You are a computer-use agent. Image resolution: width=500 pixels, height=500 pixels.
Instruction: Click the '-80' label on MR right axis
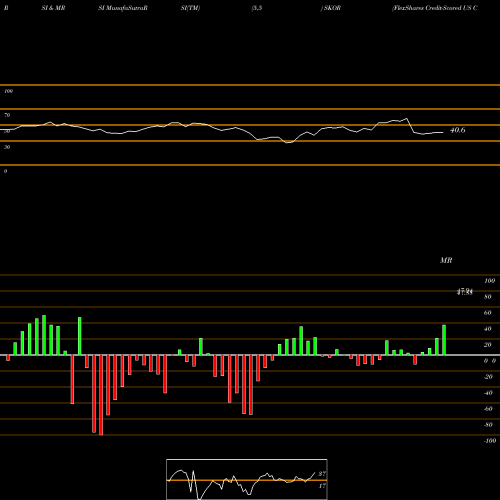(488, 425)
